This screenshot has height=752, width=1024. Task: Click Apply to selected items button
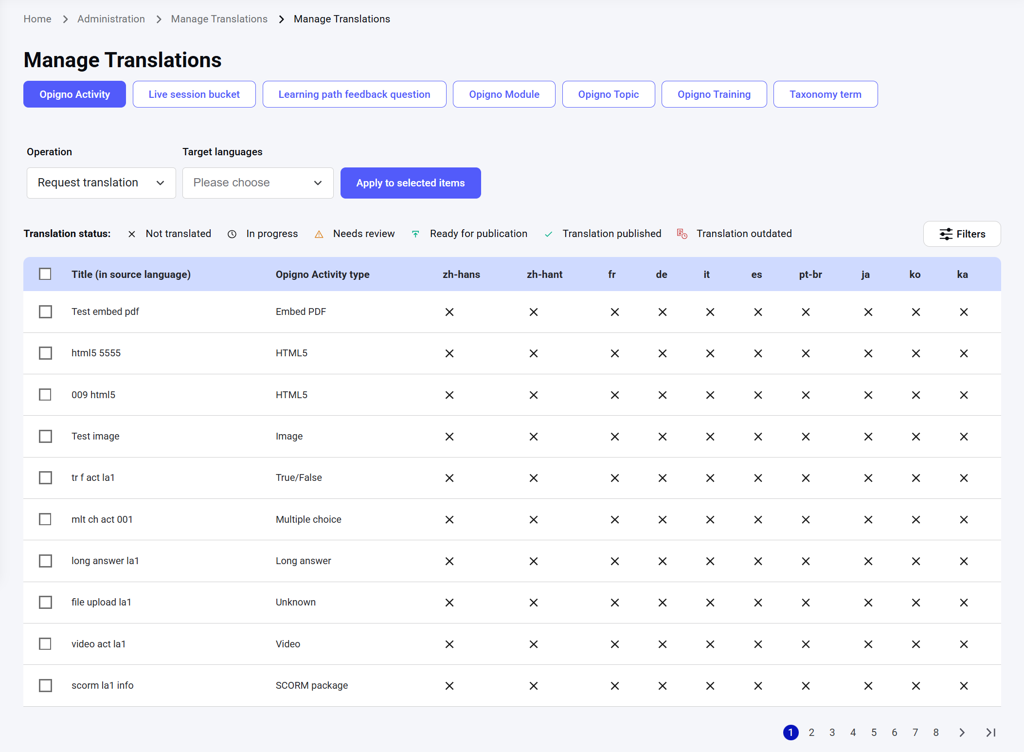411,183
